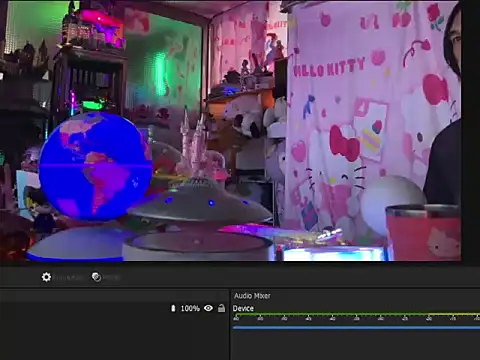
Task: Open source Properties via gear icon
Action: (x=46, y=277)
